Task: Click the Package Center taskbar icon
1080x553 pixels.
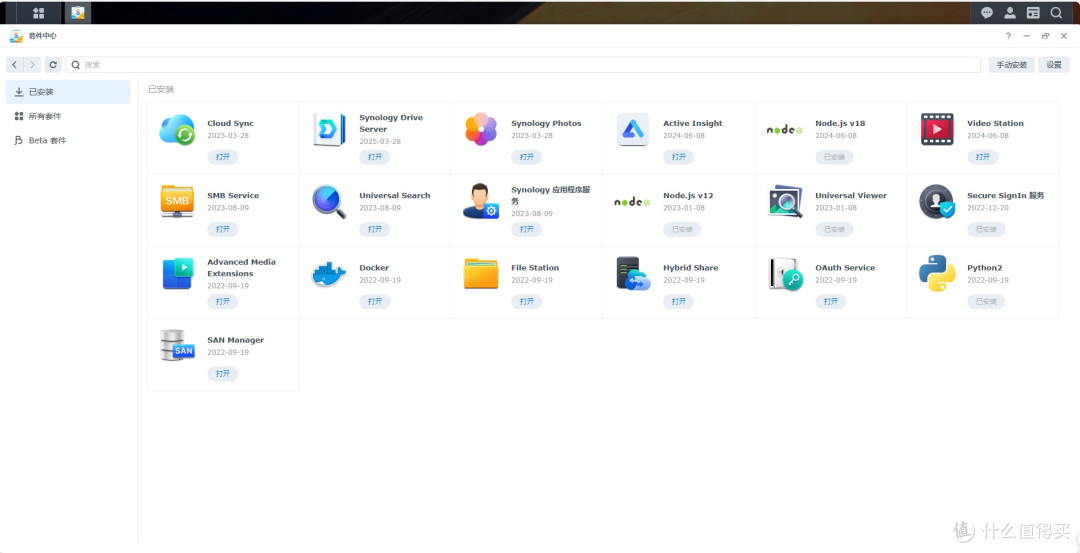Action: click(x=78, y=13)
